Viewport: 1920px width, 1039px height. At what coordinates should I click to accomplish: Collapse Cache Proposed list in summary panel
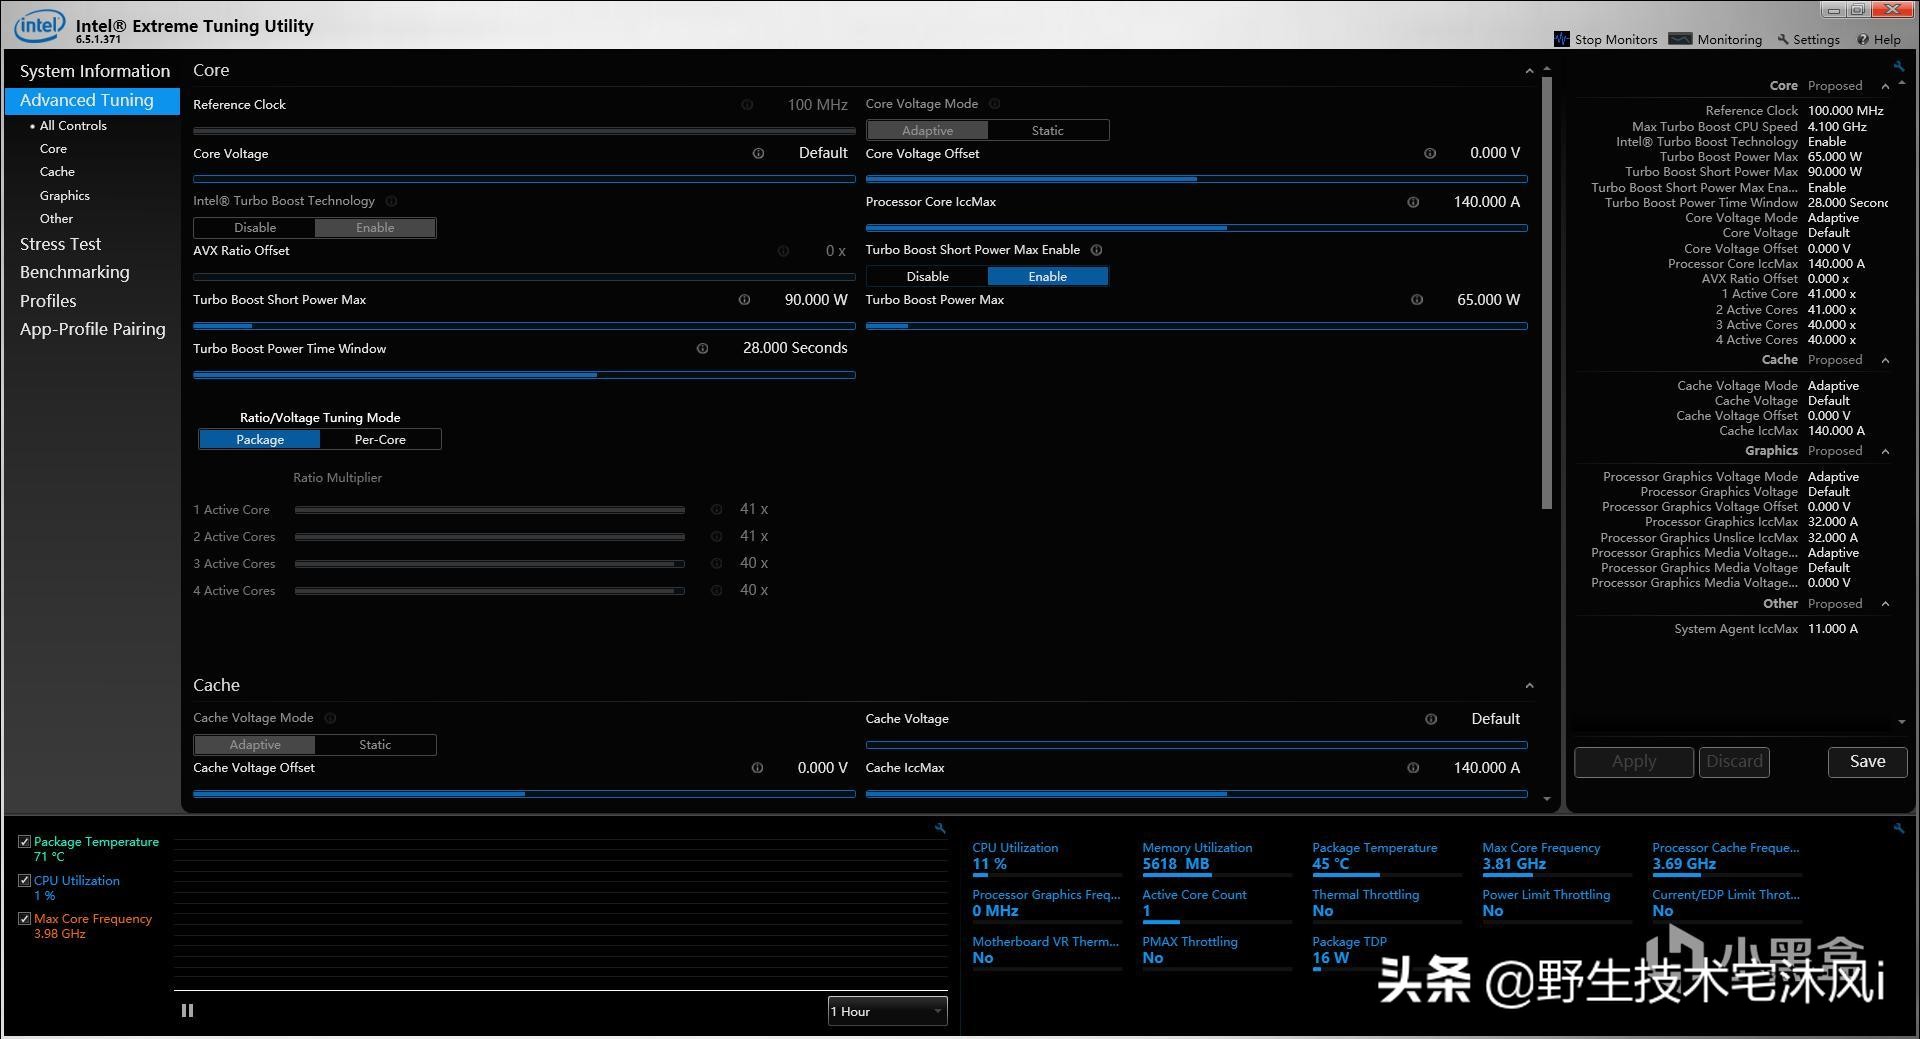(1885, 360)
